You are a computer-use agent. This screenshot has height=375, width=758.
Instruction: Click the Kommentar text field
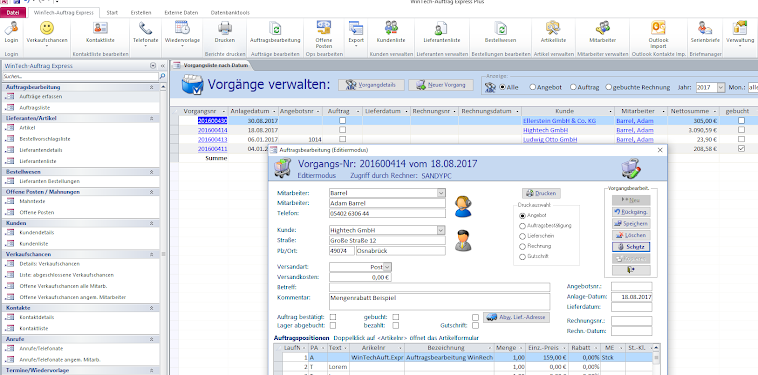(x=439, y=302)
